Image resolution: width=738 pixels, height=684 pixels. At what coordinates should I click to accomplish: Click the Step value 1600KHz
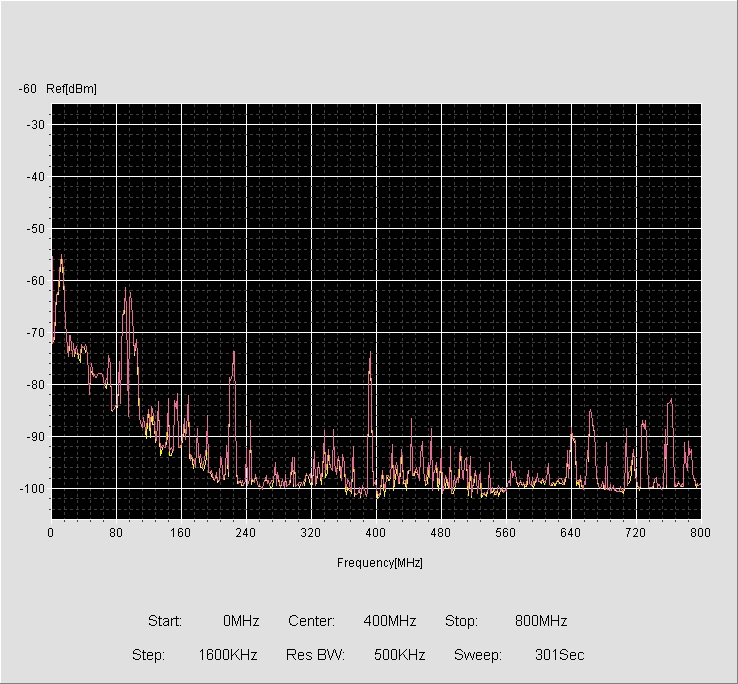(228, 655)
